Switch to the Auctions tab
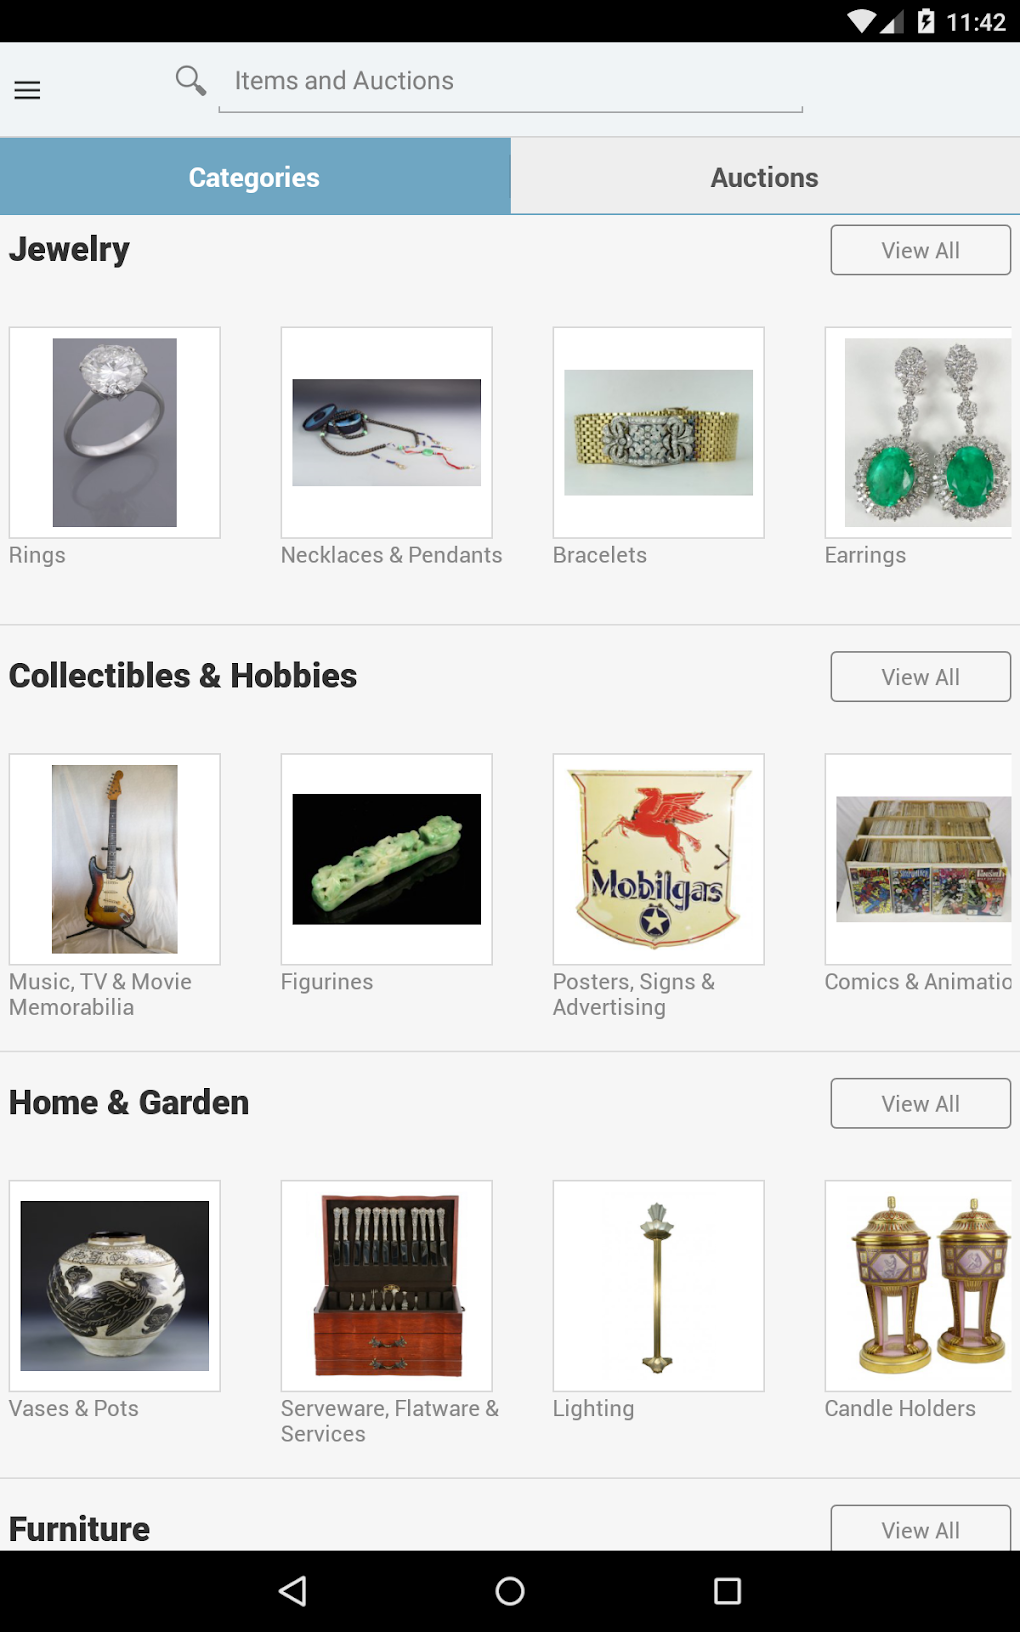Screen dimensions: 1020x1632 point(765,177)
